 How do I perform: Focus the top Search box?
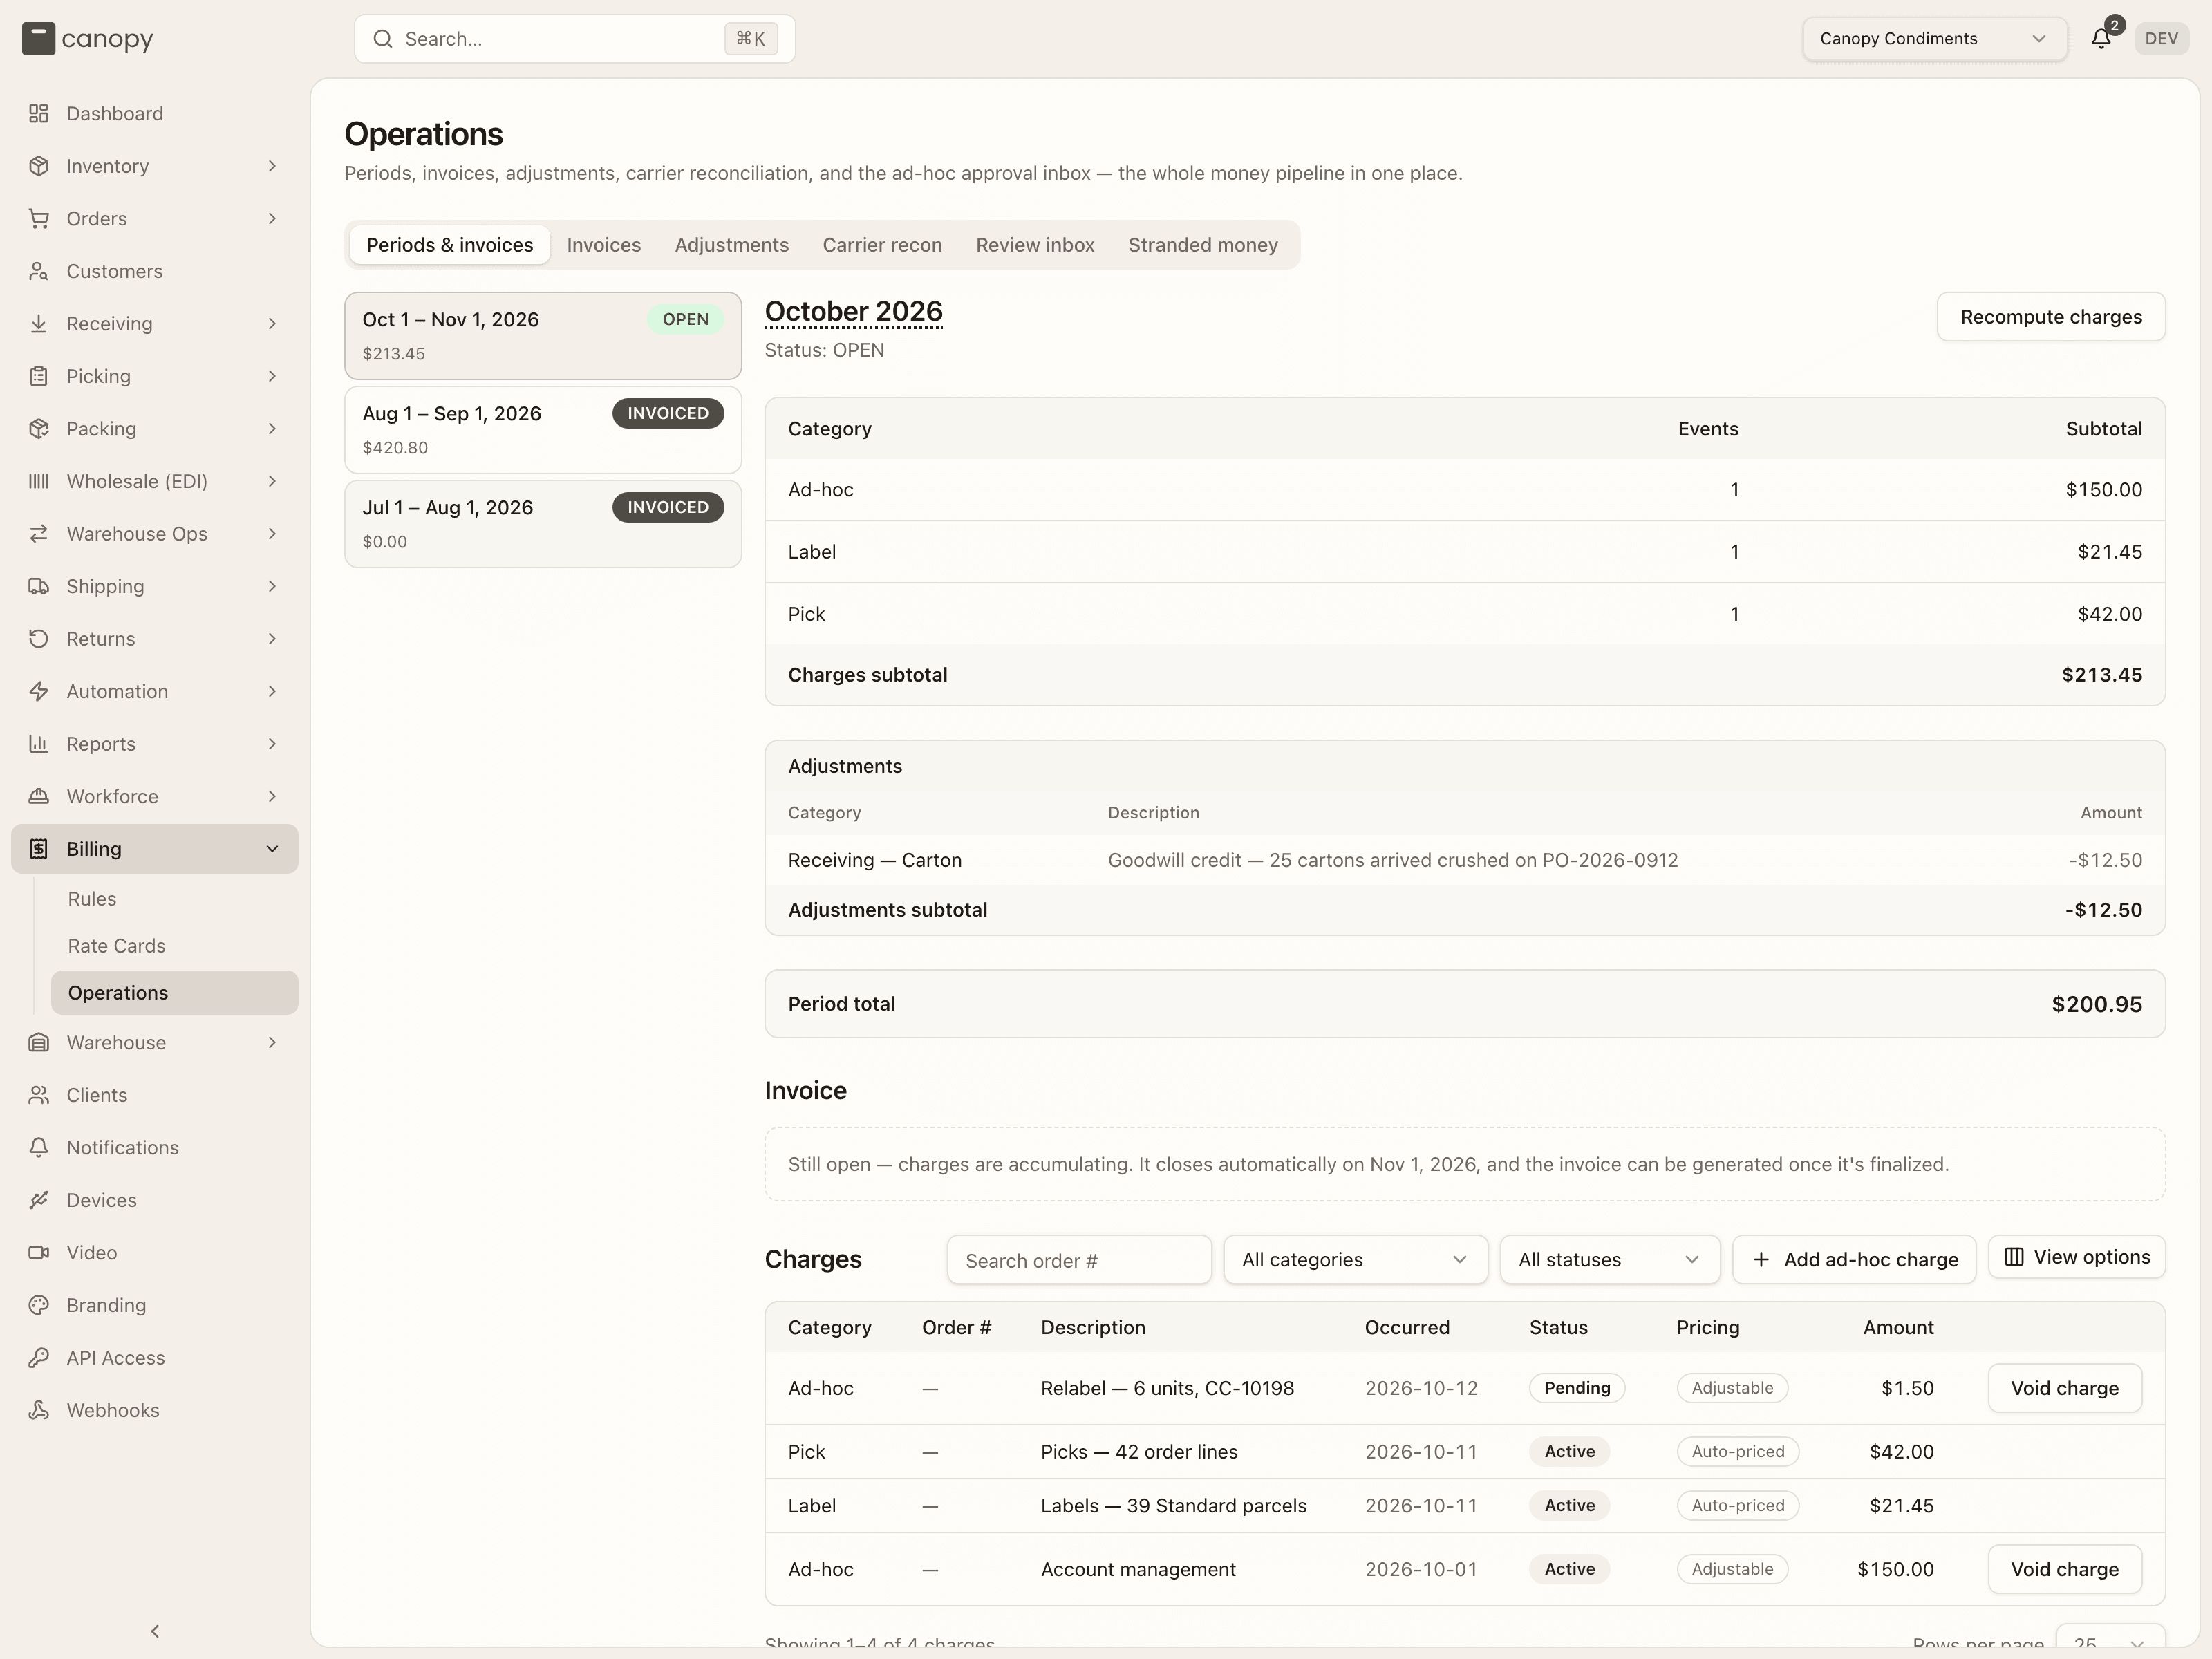(x=575, y=39)
